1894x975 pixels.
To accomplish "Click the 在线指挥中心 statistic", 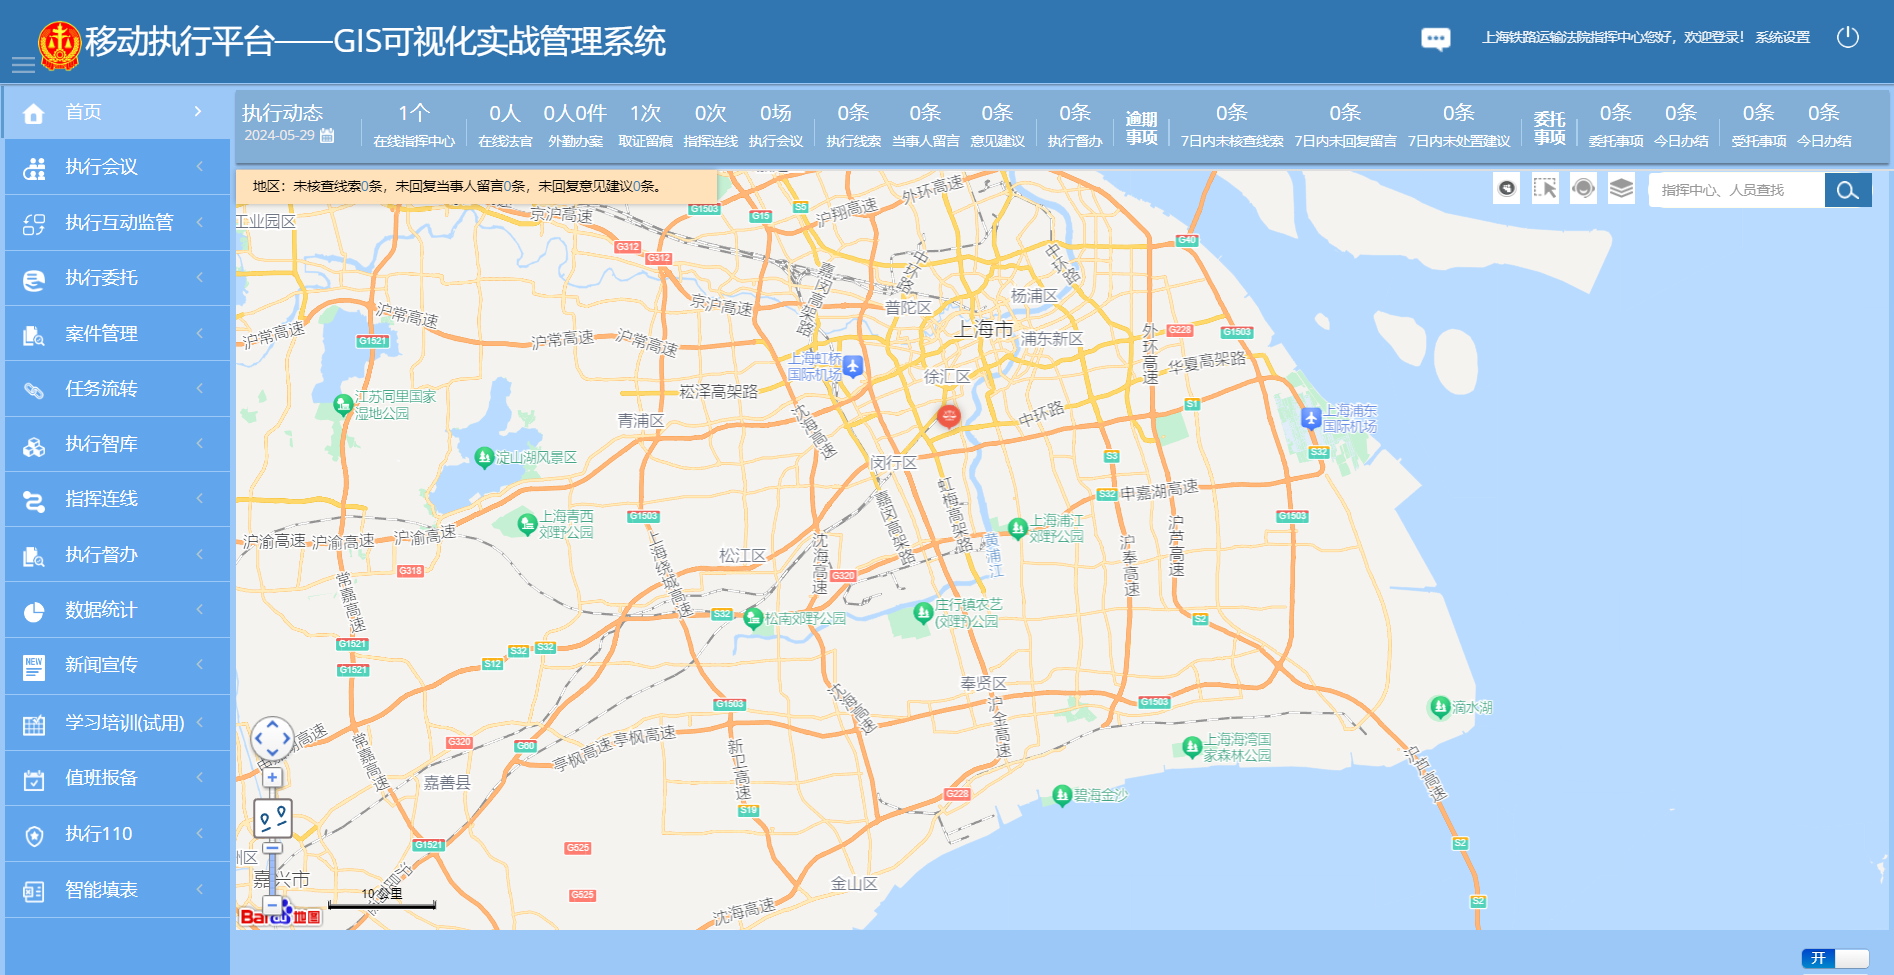I will tap(413, 125).
